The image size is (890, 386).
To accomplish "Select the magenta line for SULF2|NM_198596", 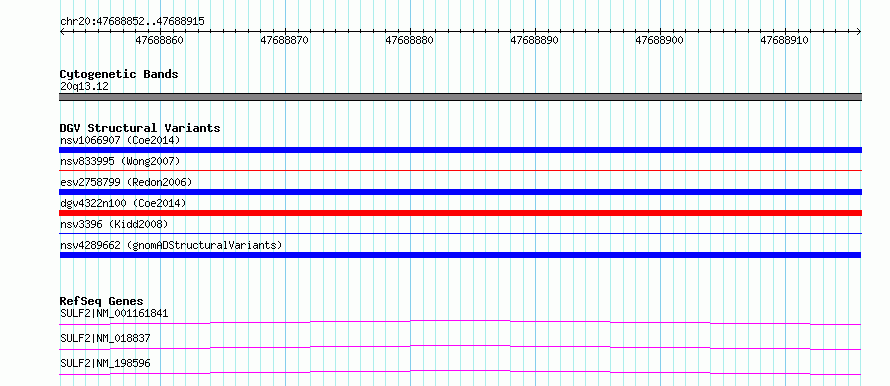I will coord(460,372).
